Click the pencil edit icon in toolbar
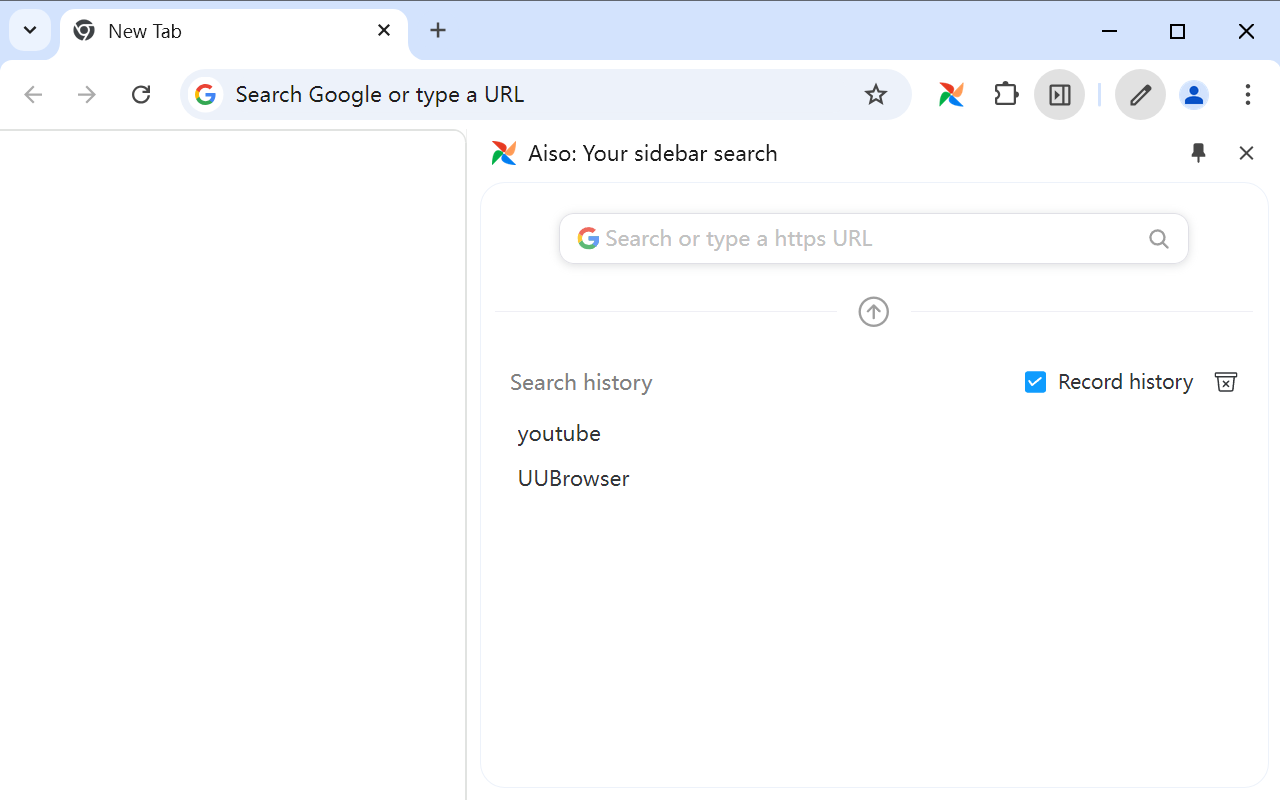Screen dimensions: 1280x800 pos(1140,95)
